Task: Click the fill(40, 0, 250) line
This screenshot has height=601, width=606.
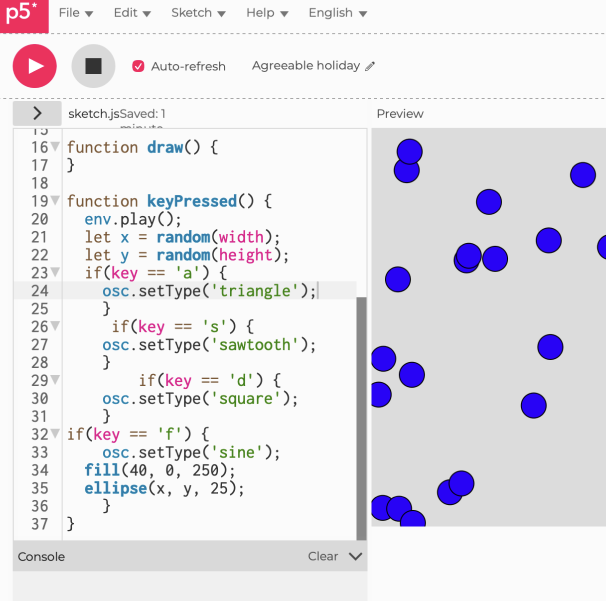Action: [160, 470]
